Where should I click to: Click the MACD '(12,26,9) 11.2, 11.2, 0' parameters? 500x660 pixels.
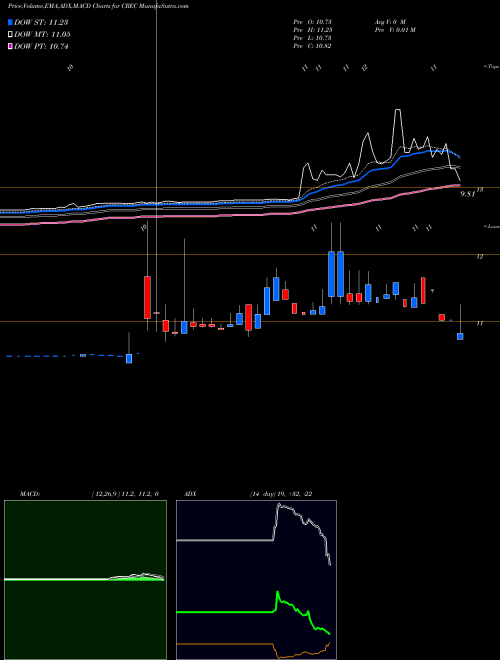pyautogui.click(x=125, y=494)
